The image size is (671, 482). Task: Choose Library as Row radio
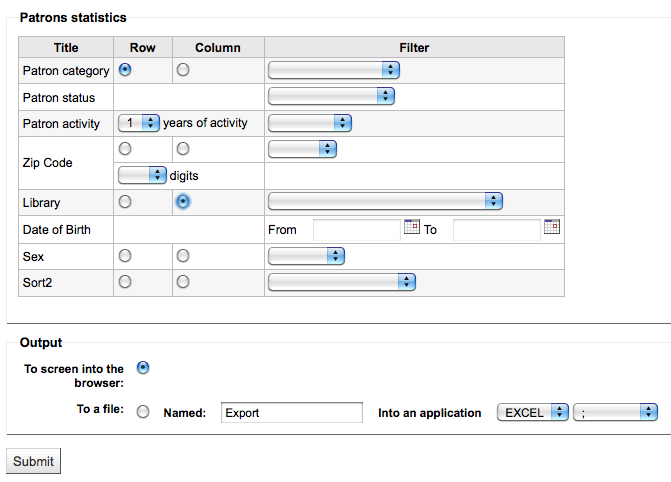pos(125,202)
